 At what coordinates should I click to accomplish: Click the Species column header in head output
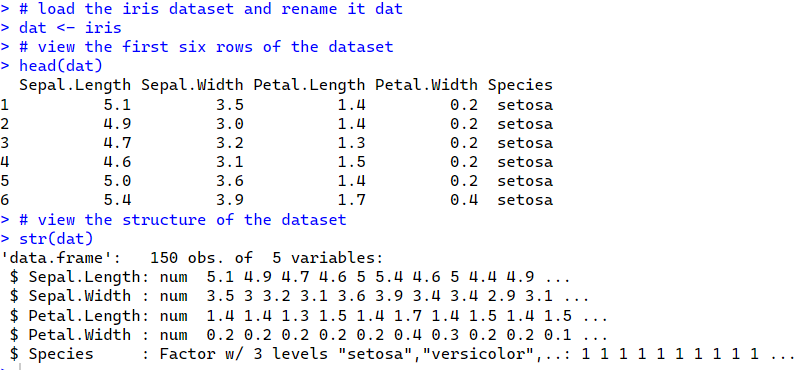click(x=520, y=85)
